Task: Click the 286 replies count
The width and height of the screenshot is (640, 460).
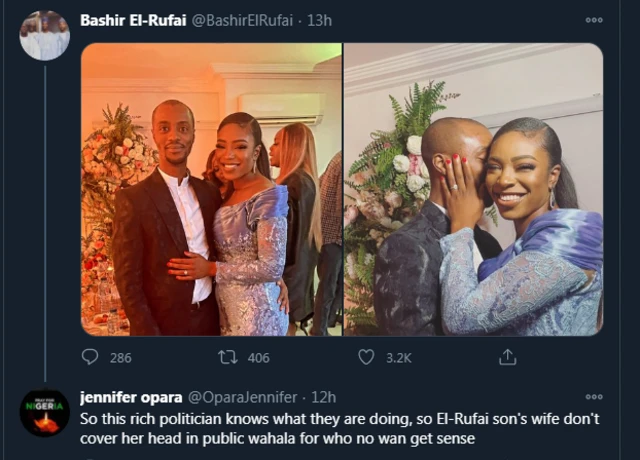Action: point(122,357)
